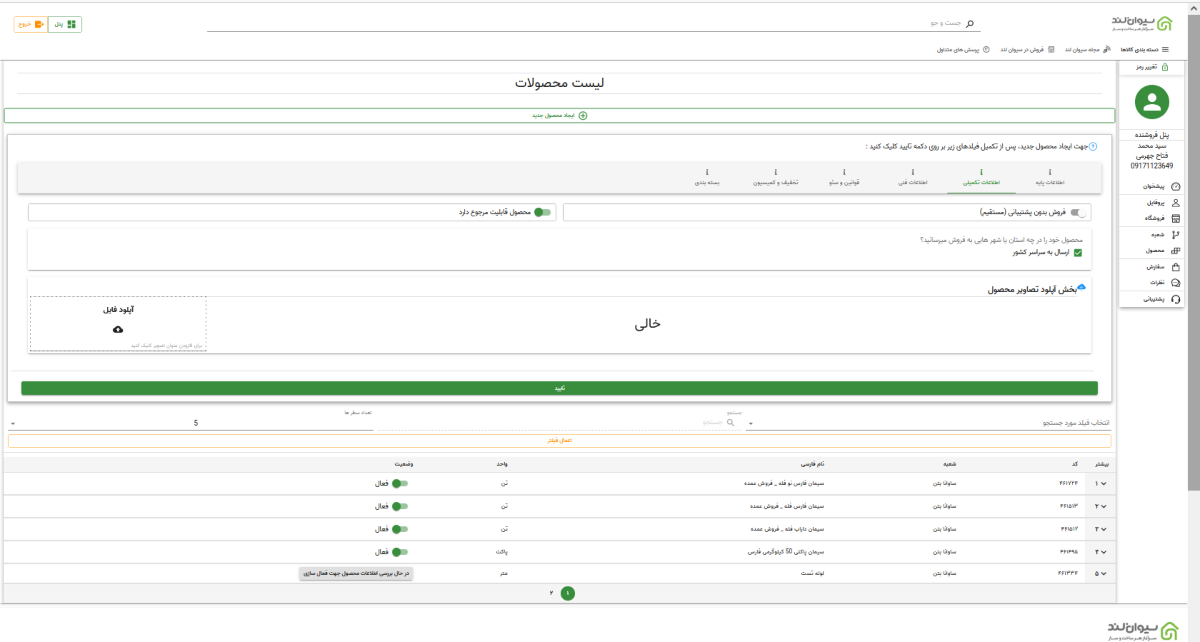Toggle فروش بدون پشتیبانی (مستقیم) switch

(x=1078, y=212)
